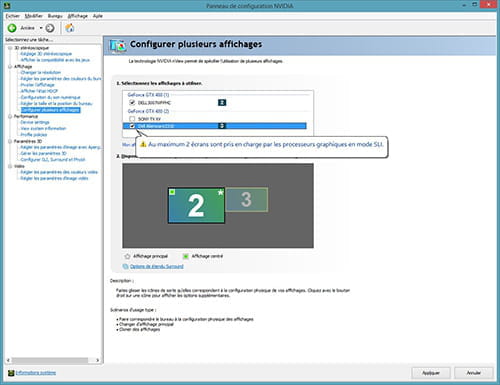Click the multi-display icon in page header
This screenshot has height=385, width=500.
(x=118, y=46)
